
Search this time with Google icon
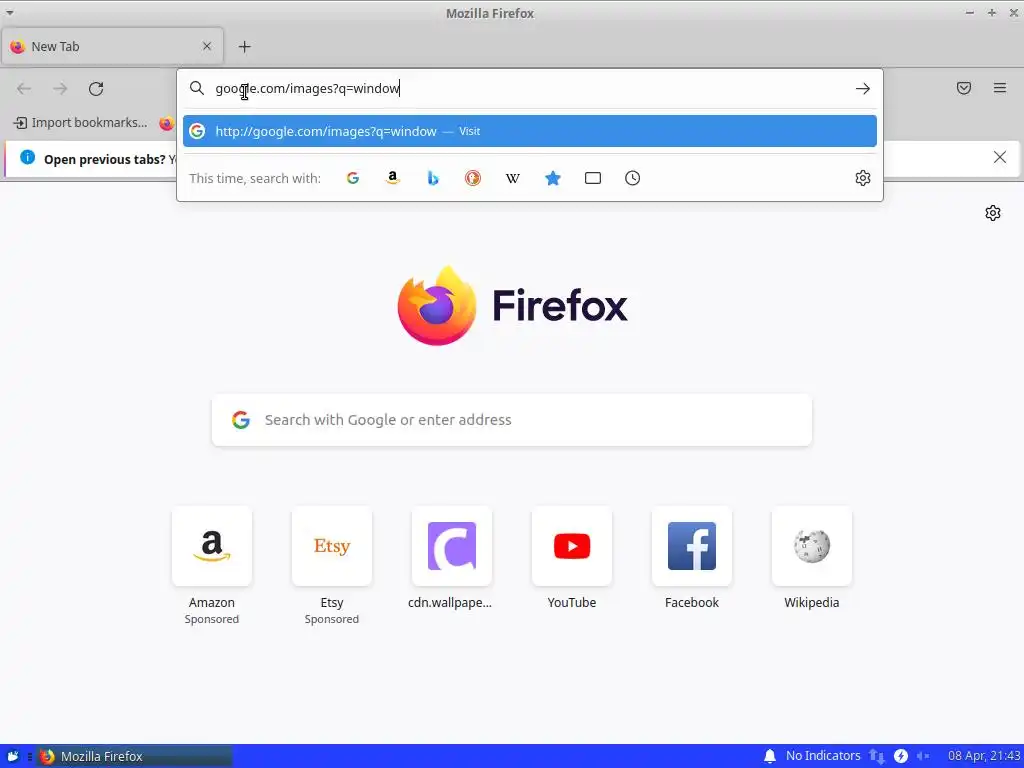tap(353, 178)
